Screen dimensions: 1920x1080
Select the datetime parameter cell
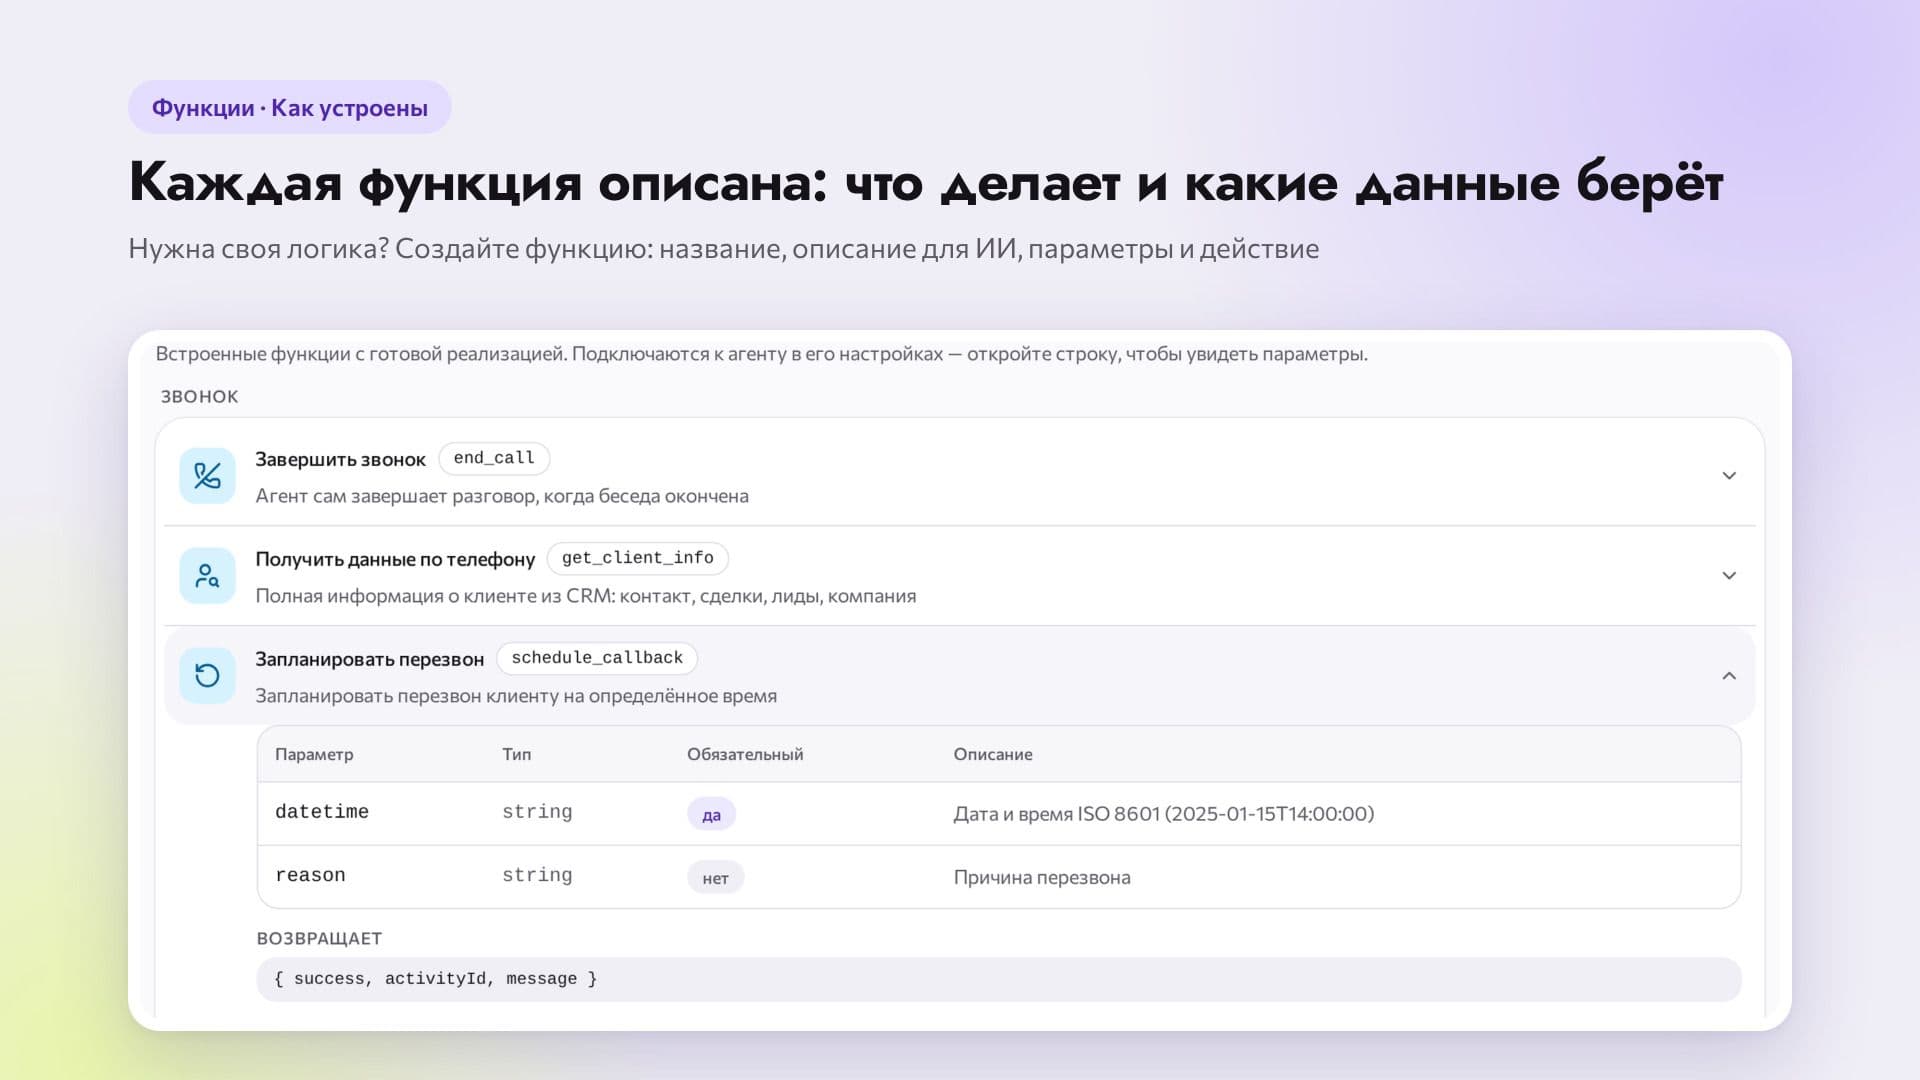coord(322,812)
